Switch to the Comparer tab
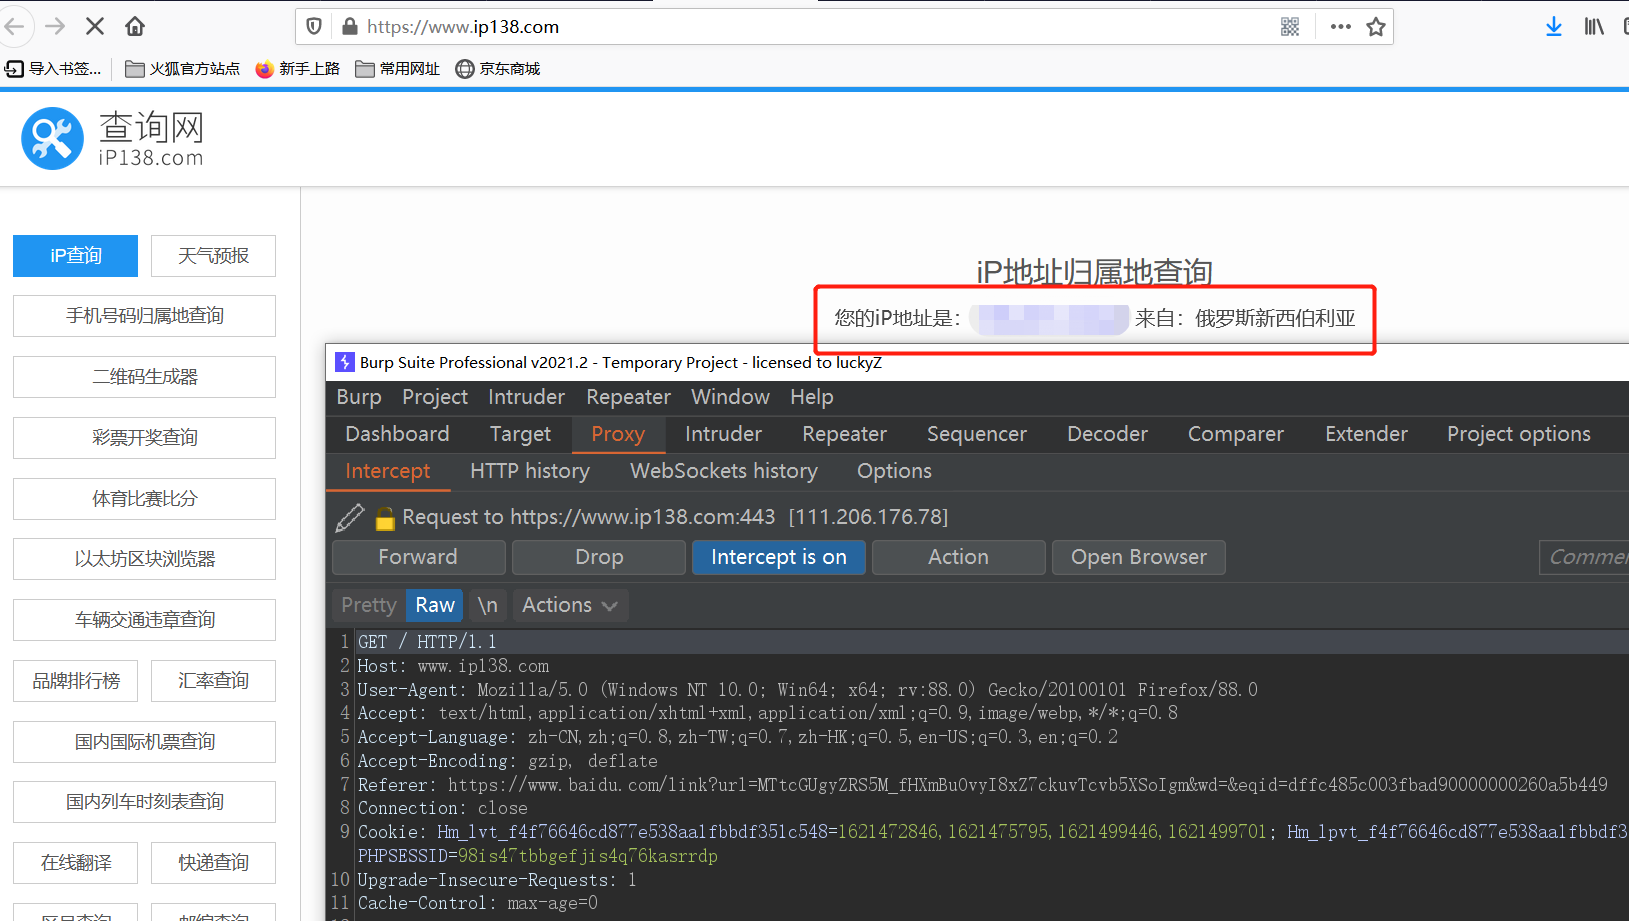1629x921 pixels. (x=1236, y=434)
